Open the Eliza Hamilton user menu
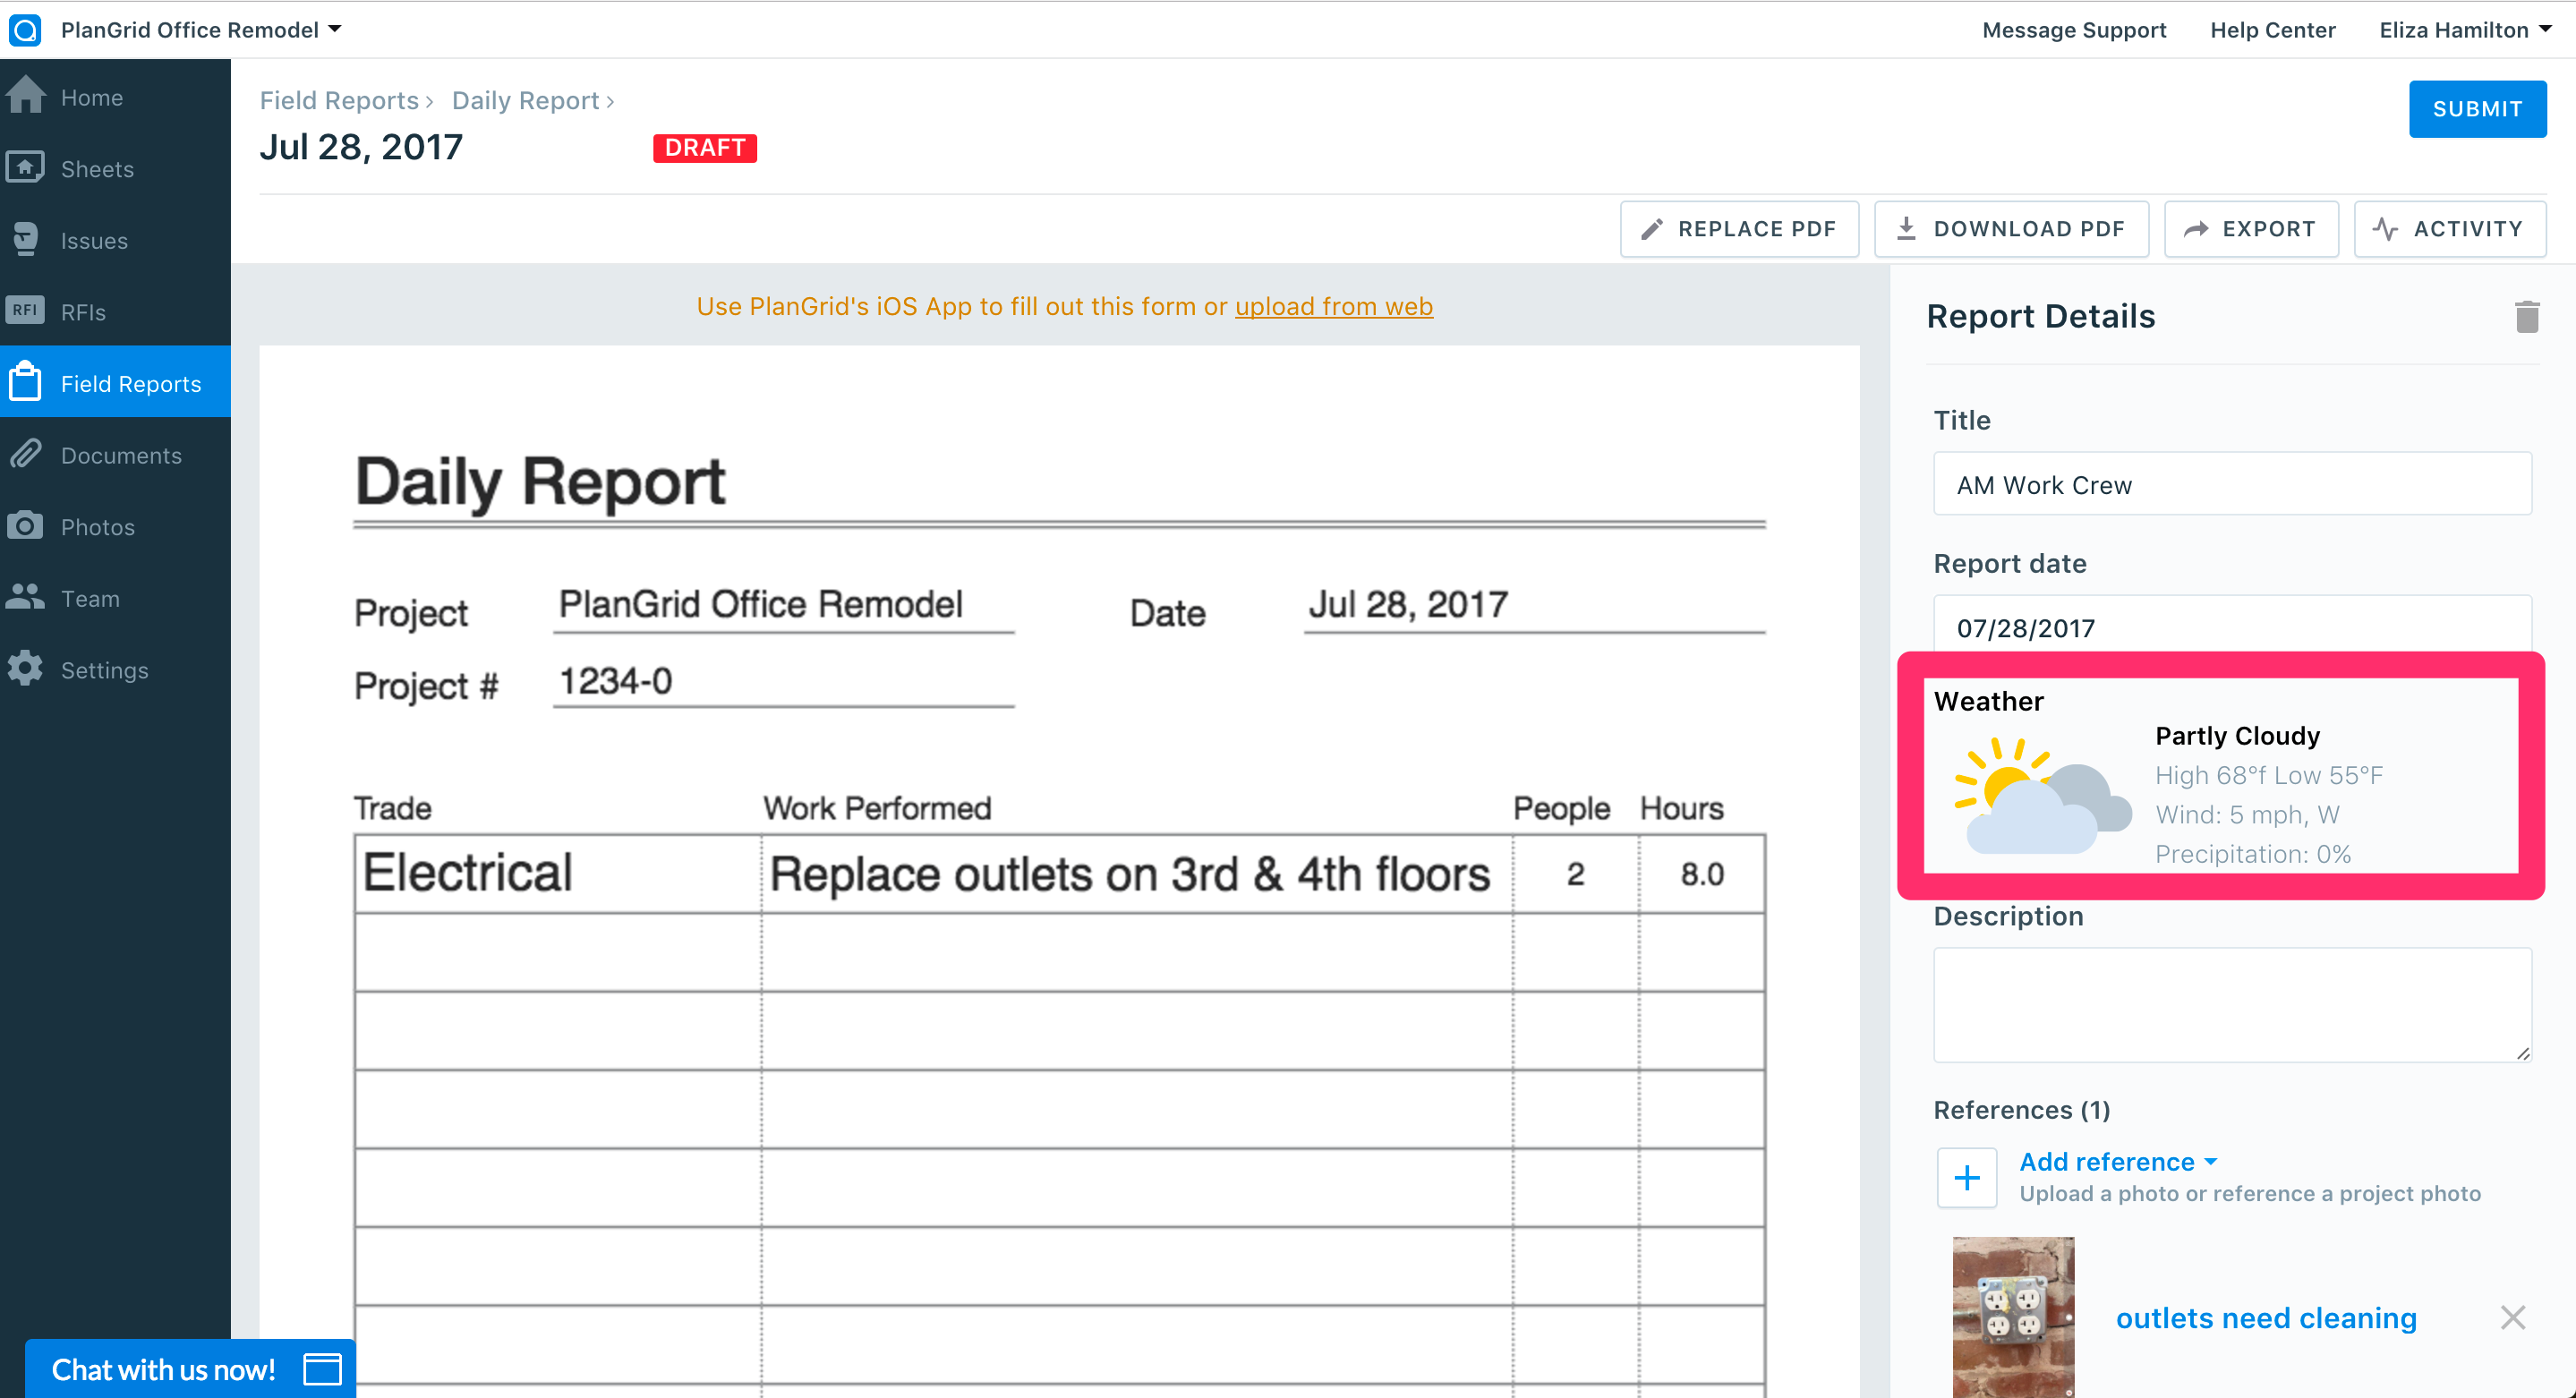The image size is (2576, 1398). (x=2465, y=30)
